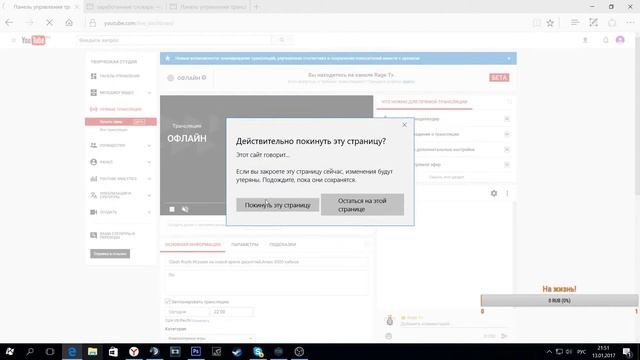Switch to the second browser tab
The image size is (640, 360).
(124, 7)
